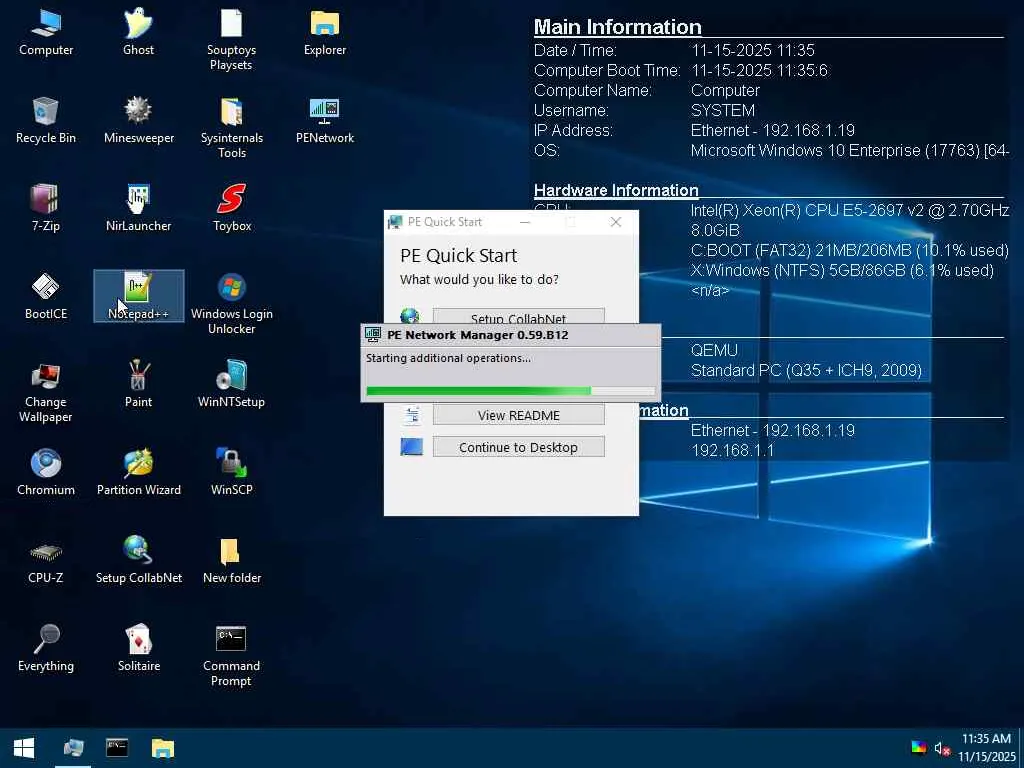
Task: Open the WinNTSetup icon
Action: [x=231, y=385]
